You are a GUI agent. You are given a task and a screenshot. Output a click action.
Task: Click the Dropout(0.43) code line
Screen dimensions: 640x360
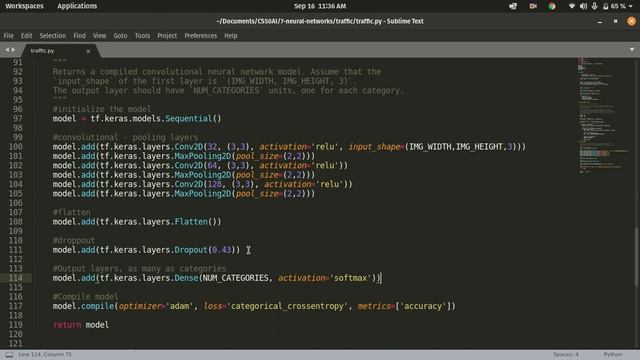[x=146, y=250]
